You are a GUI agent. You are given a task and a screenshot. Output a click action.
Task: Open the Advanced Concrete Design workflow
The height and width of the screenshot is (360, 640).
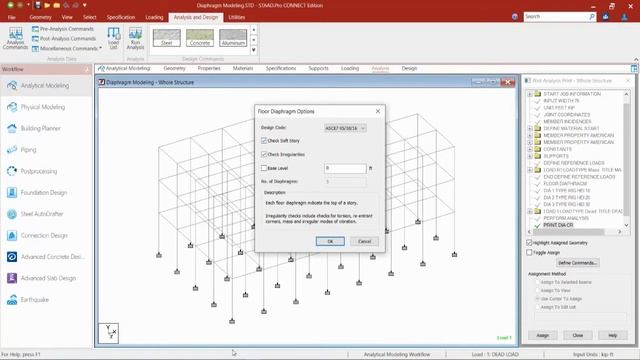46,257
